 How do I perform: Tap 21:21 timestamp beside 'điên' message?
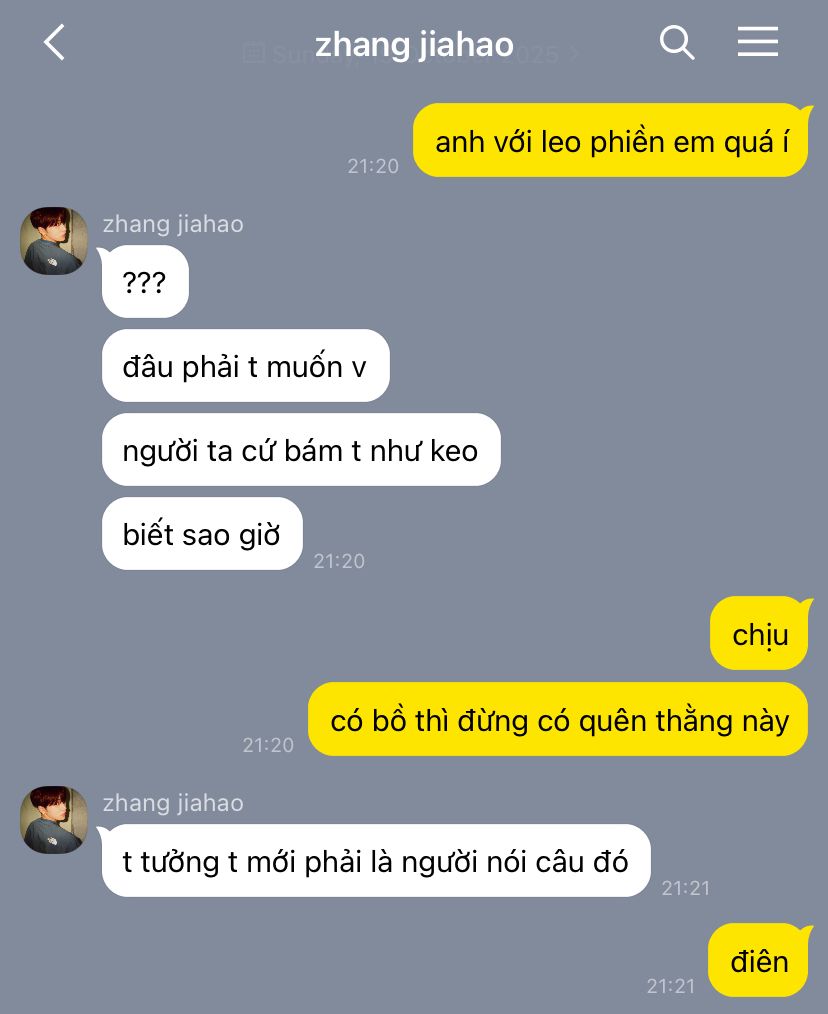671,986
